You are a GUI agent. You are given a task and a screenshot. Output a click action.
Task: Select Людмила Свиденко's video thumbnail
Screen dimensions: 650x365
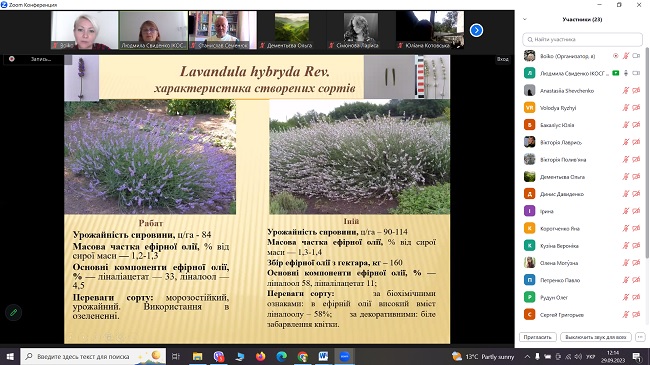tap(153, 30)
